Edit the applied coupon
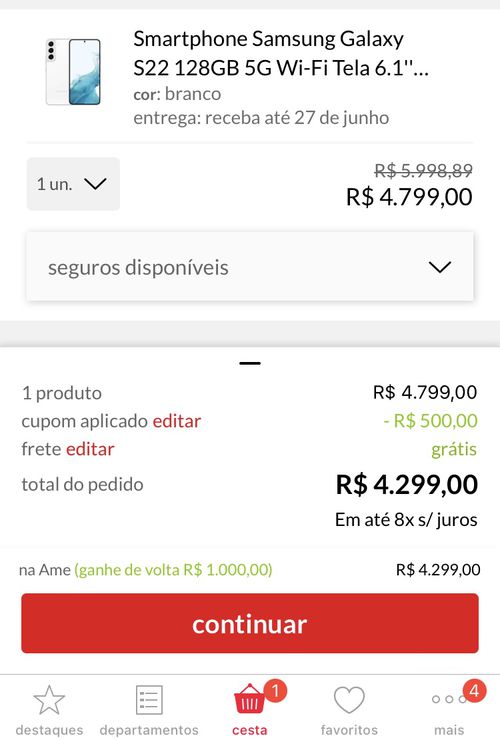 (x=177, y=421)
